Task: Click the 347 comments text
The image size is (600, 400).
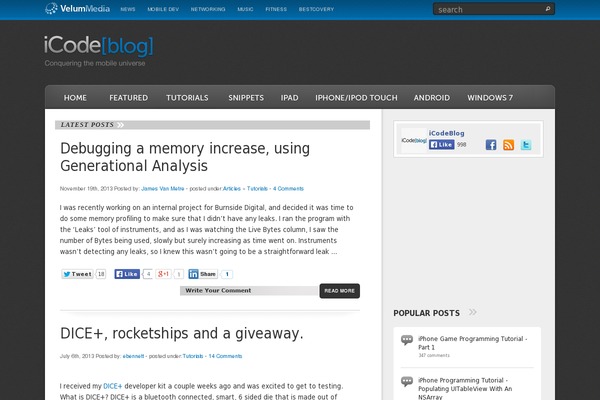Action: coord(434,356)
